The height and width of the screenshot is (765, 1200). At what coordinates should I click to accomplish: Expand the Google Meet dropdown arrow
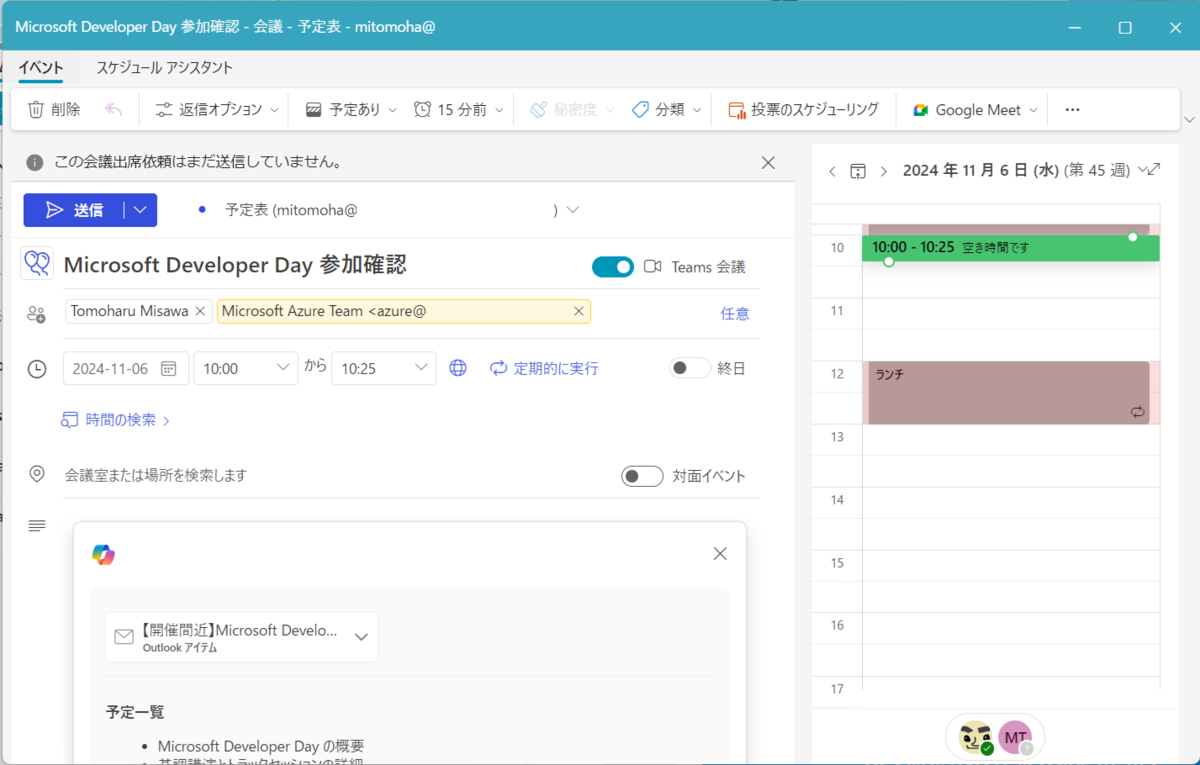point(1033,110)
